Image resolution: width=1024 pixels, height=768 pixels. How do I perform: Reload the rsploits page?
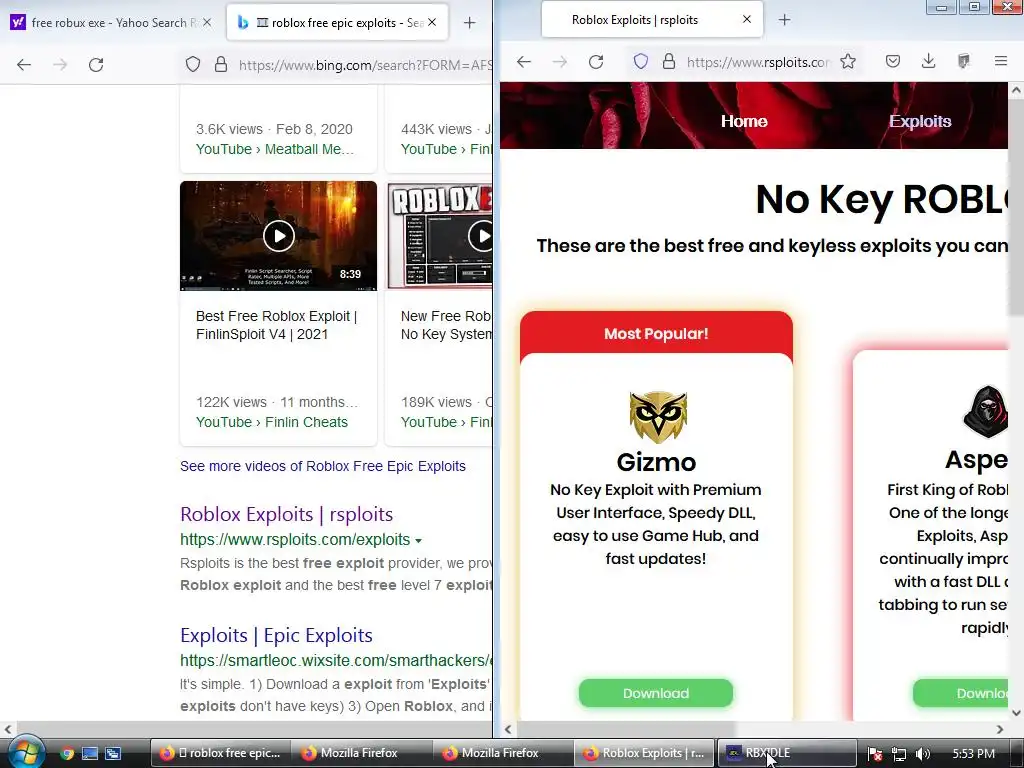(596, 62)
